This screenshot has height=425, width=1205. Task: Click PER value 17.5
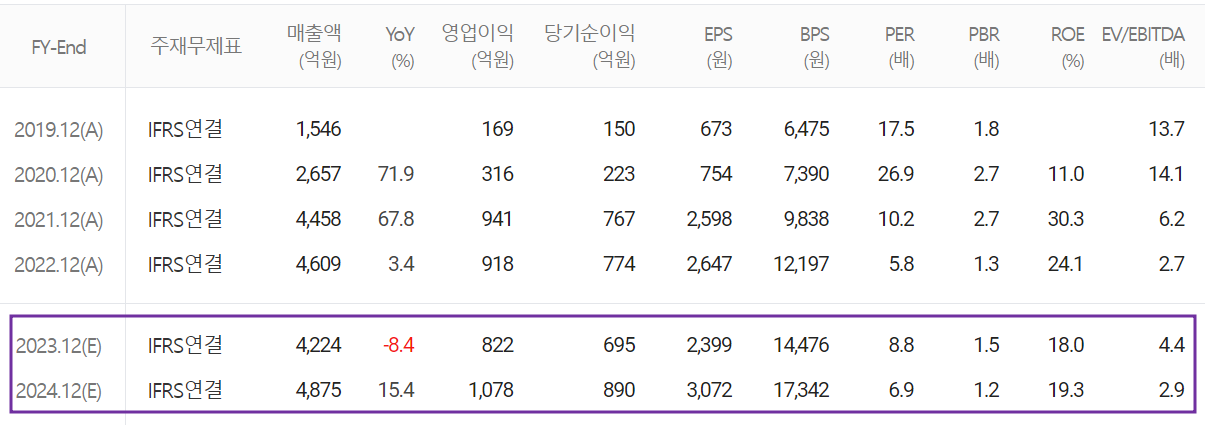point(897,129)
